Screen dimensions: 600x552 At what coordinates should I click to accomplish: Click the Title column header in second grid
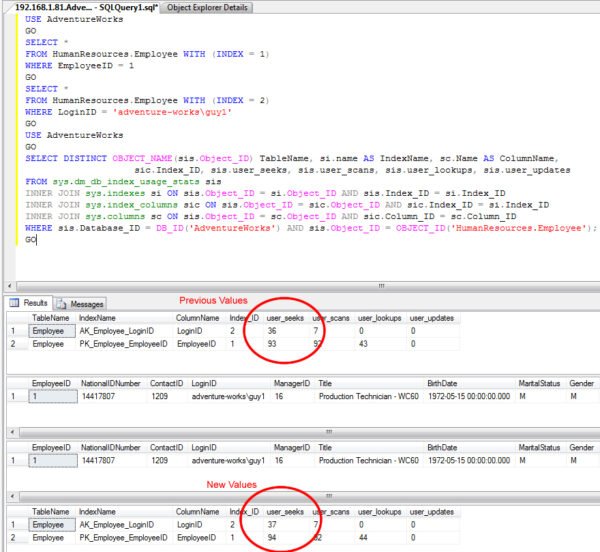tap(325, 383)
